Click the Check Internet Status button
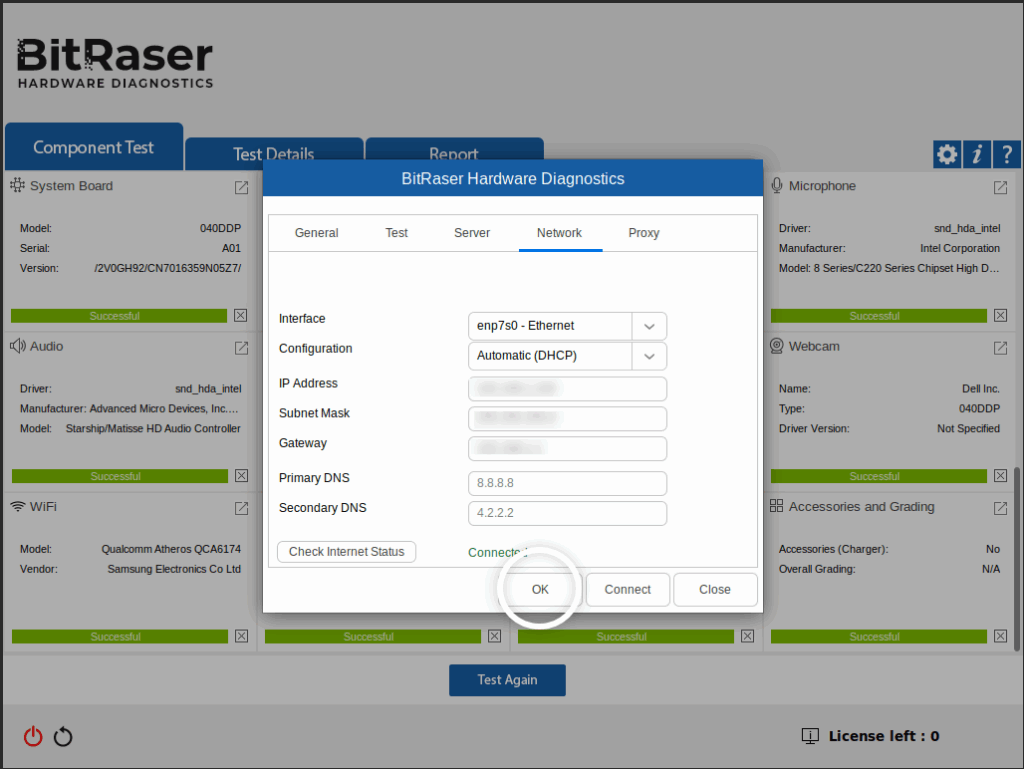Screen dimensions: 1024x769 (347, 552)
